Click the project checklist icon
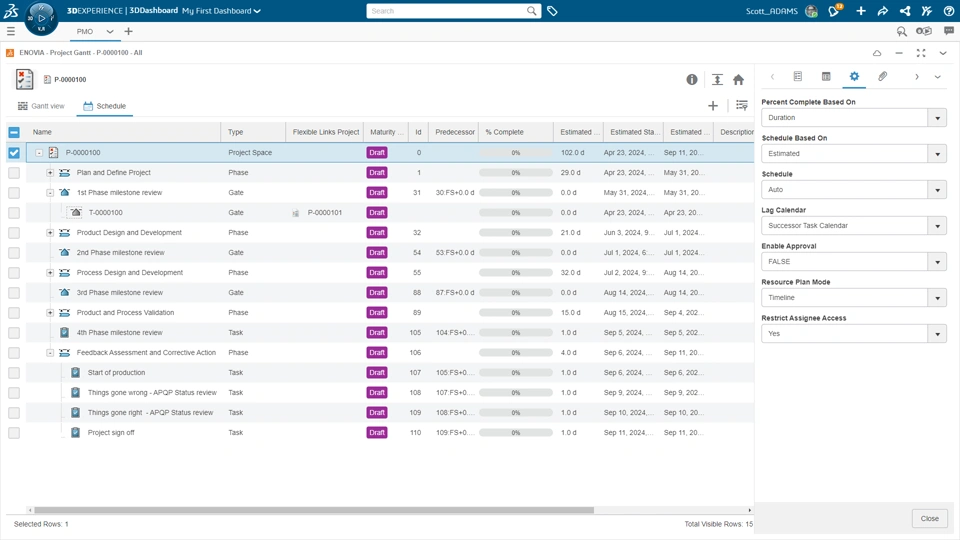960x540 pixels. point(24,79)
